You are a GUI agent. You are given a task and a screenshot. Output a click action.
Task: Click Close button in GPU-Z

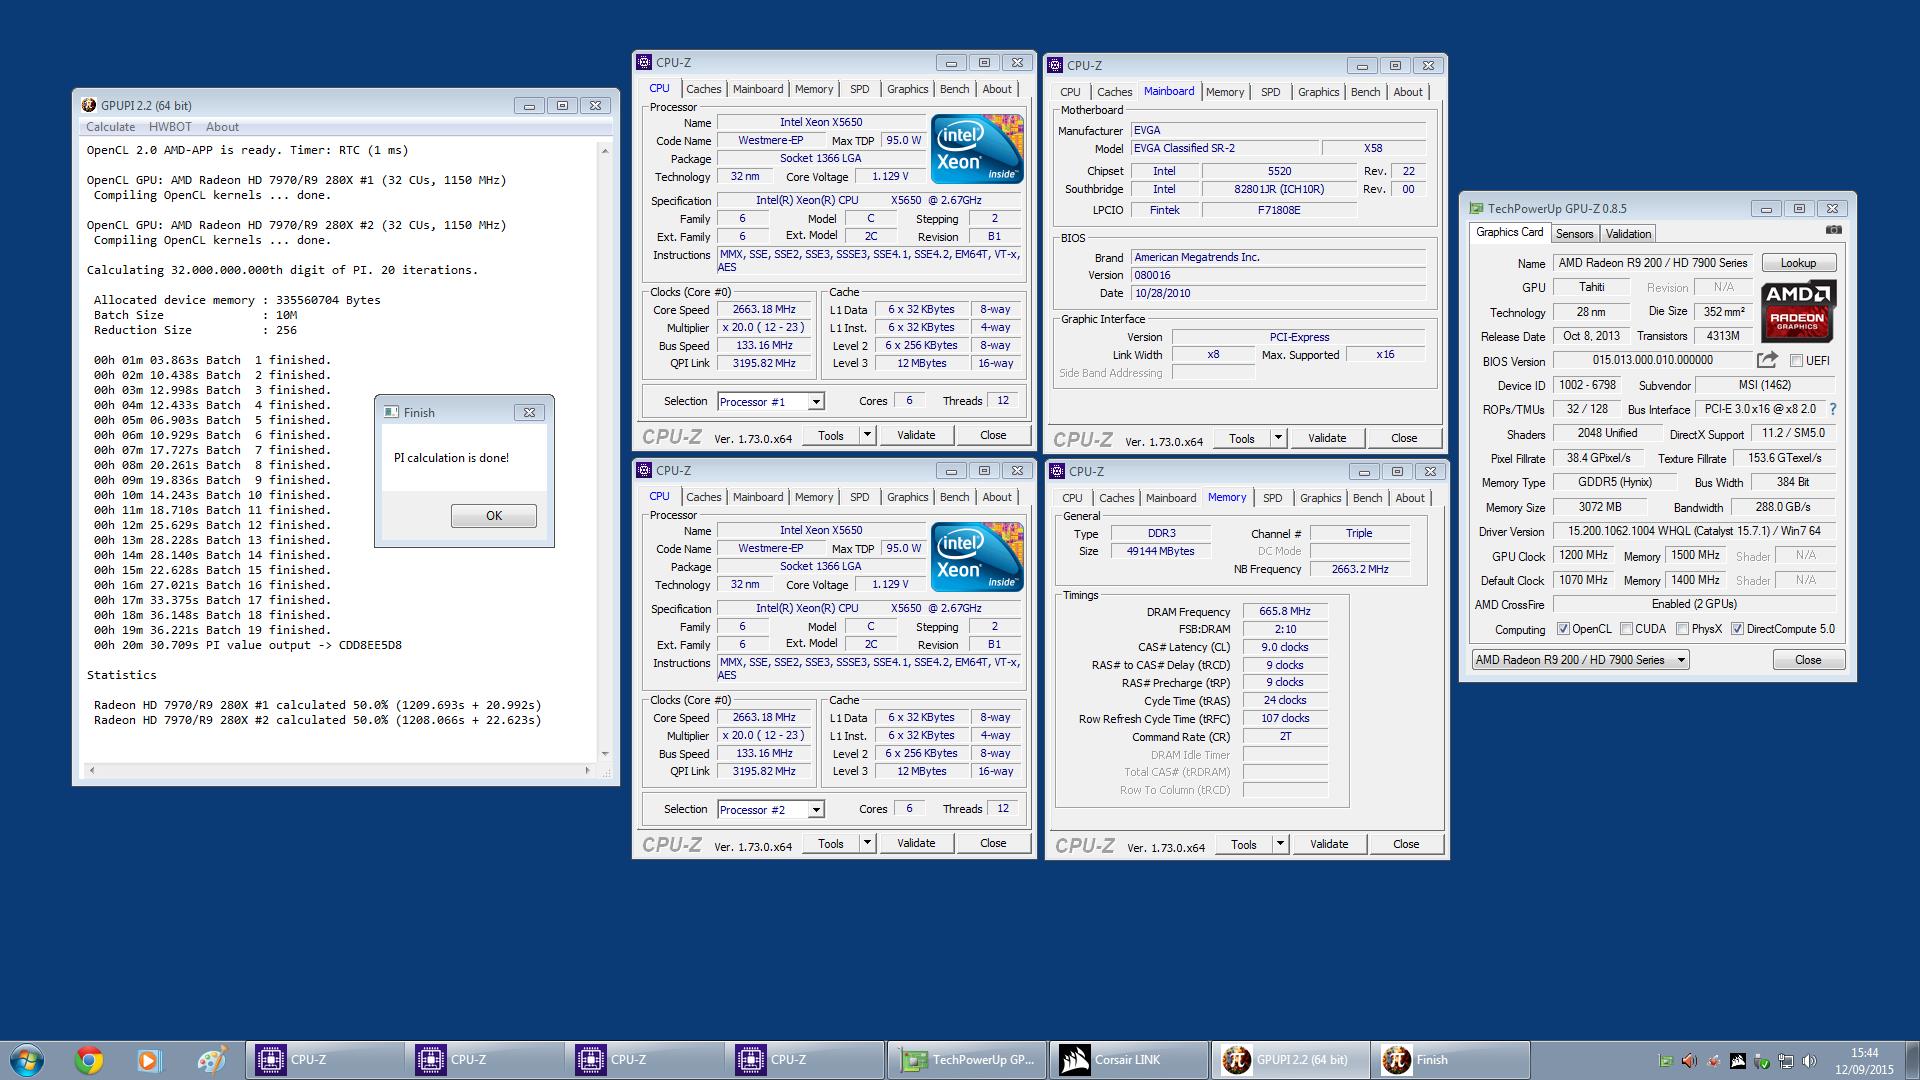coord(1808,660)
